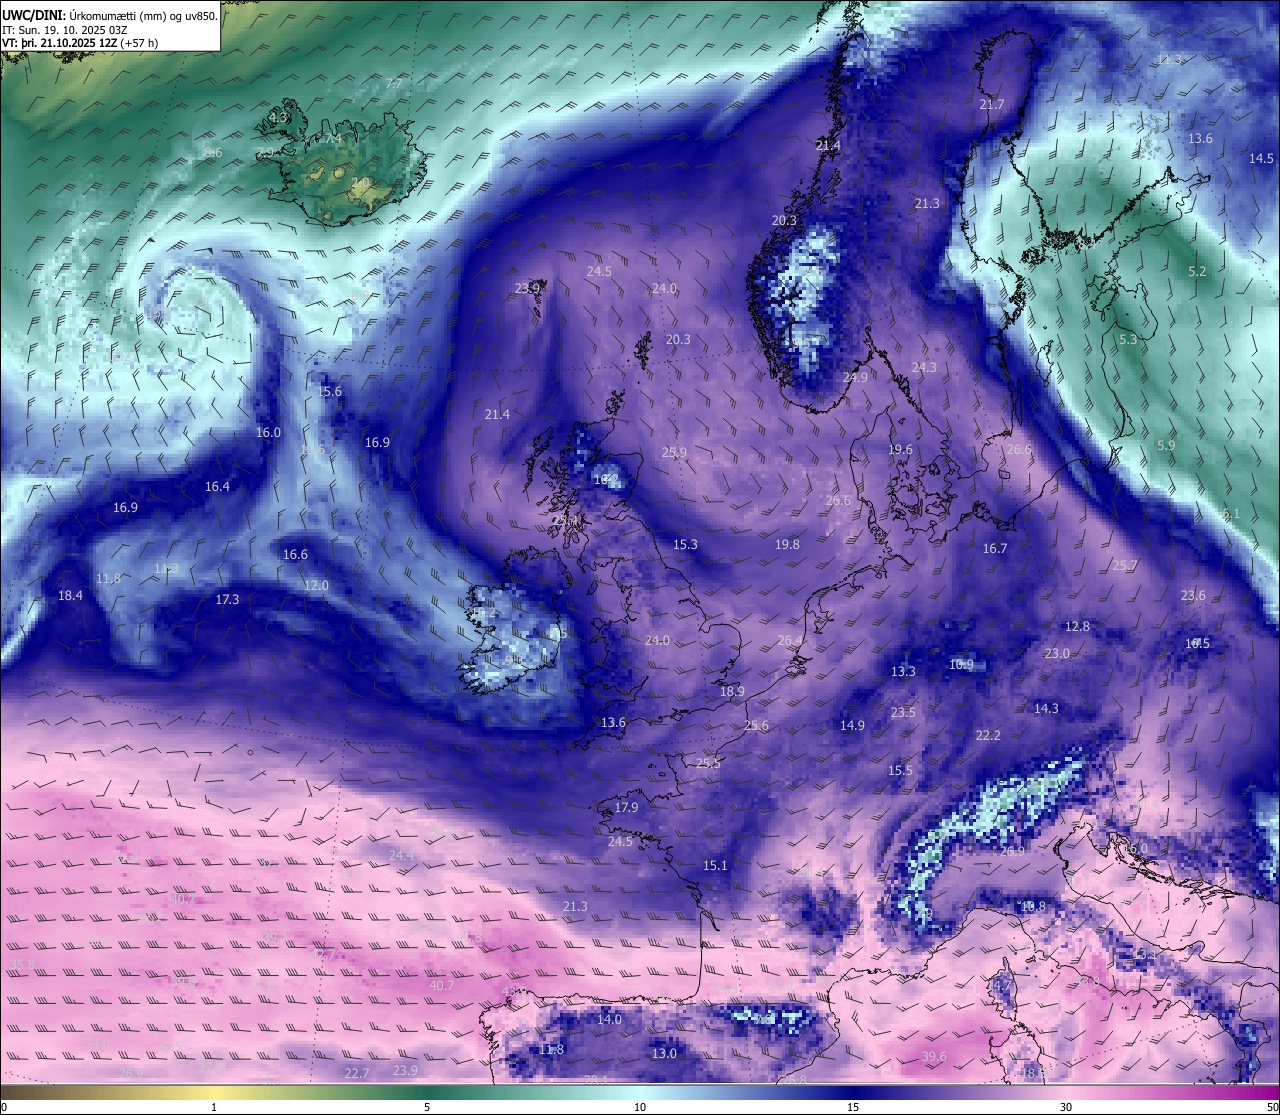Viewport: 1280px width, 1115px height.
Task: Click the scale label 30 on the legend
Action: point(1066,1107)
